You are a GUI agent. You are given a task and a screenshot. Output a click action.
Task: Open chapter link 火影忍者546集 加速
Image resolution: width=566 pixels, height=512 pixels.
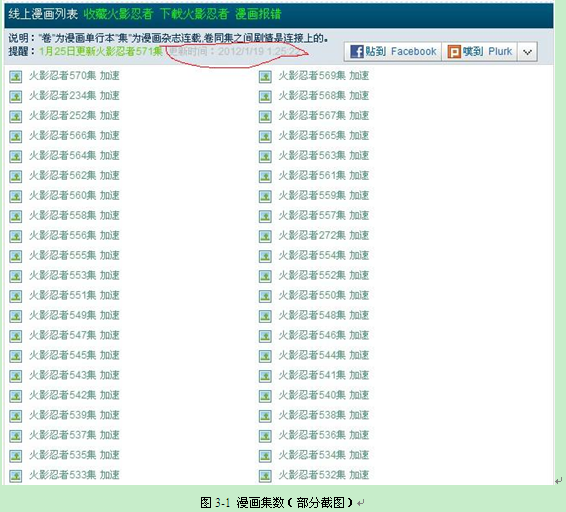tap(324, 335)
